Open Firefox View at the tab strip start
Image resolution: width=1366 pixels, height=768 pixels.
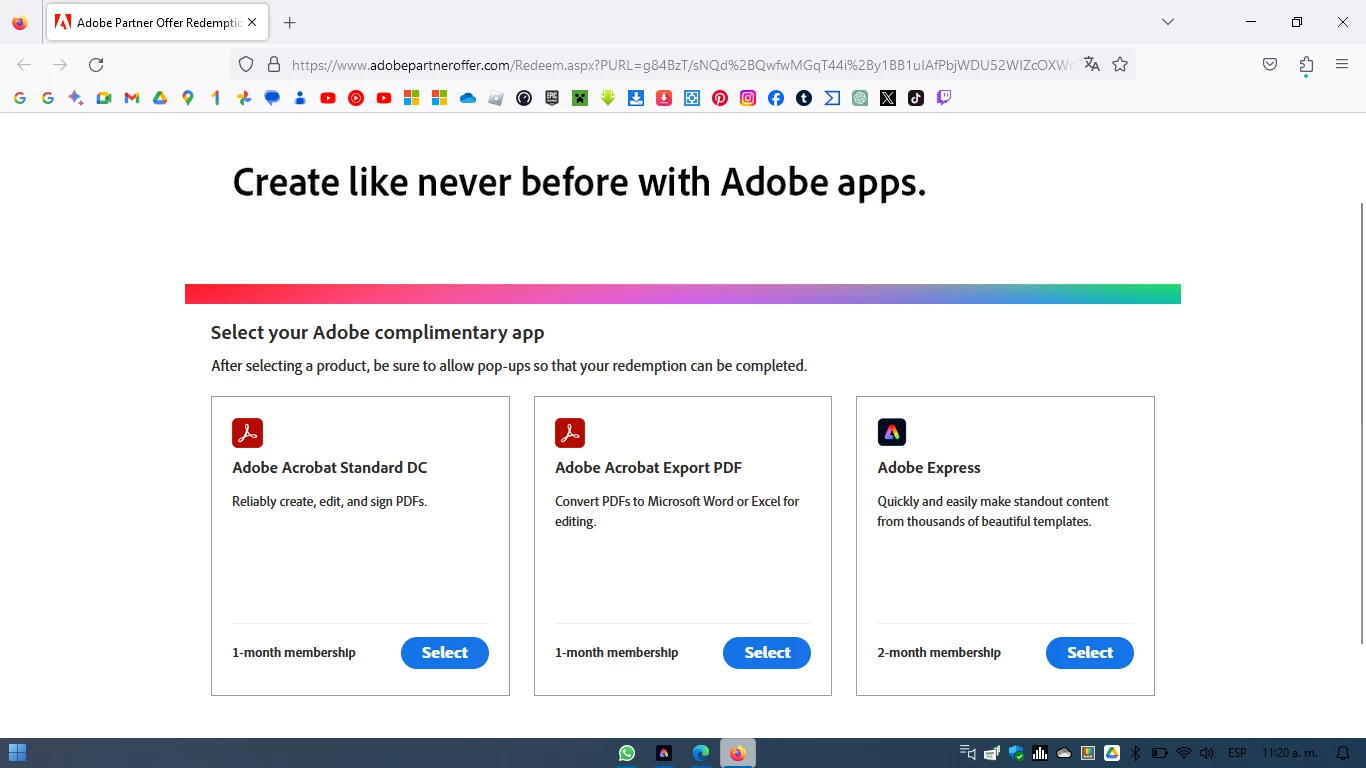point(20,22)
